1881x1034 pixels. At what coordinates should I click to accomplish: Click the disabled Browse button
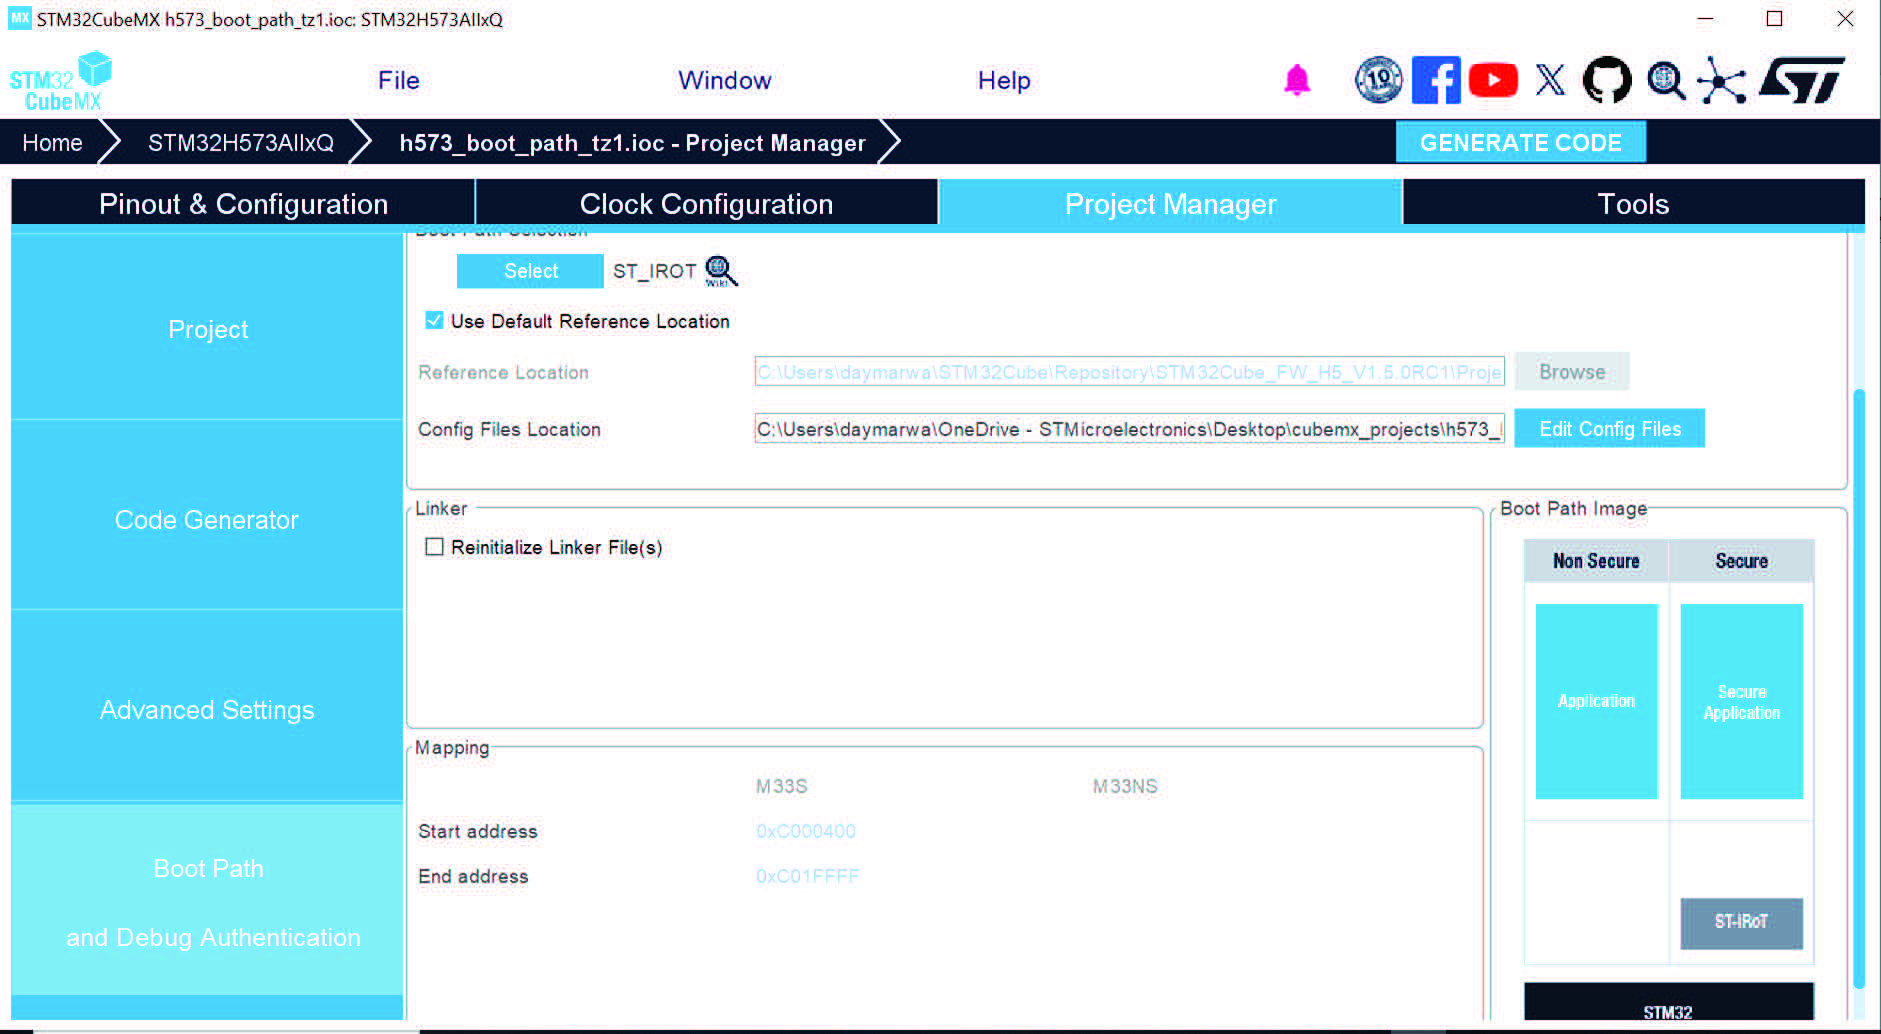(x=1572, y=372)
